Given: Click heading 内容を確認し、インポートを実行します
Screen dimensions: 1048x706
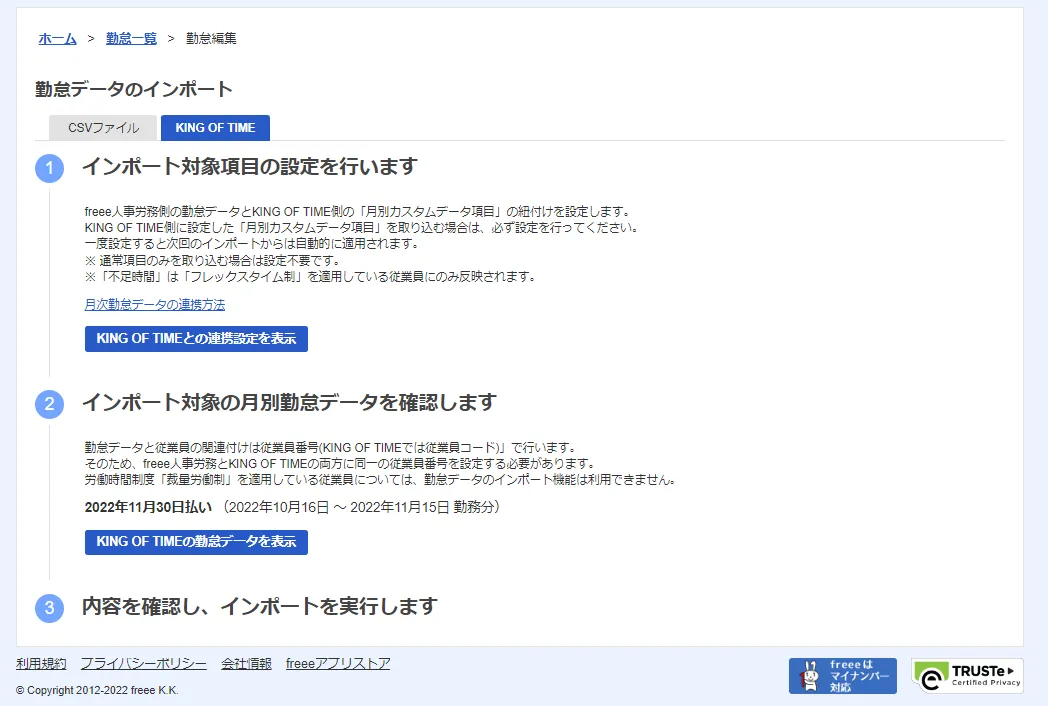Looking at the screenshot, I should pyautogui.click(x=259, y=606).
